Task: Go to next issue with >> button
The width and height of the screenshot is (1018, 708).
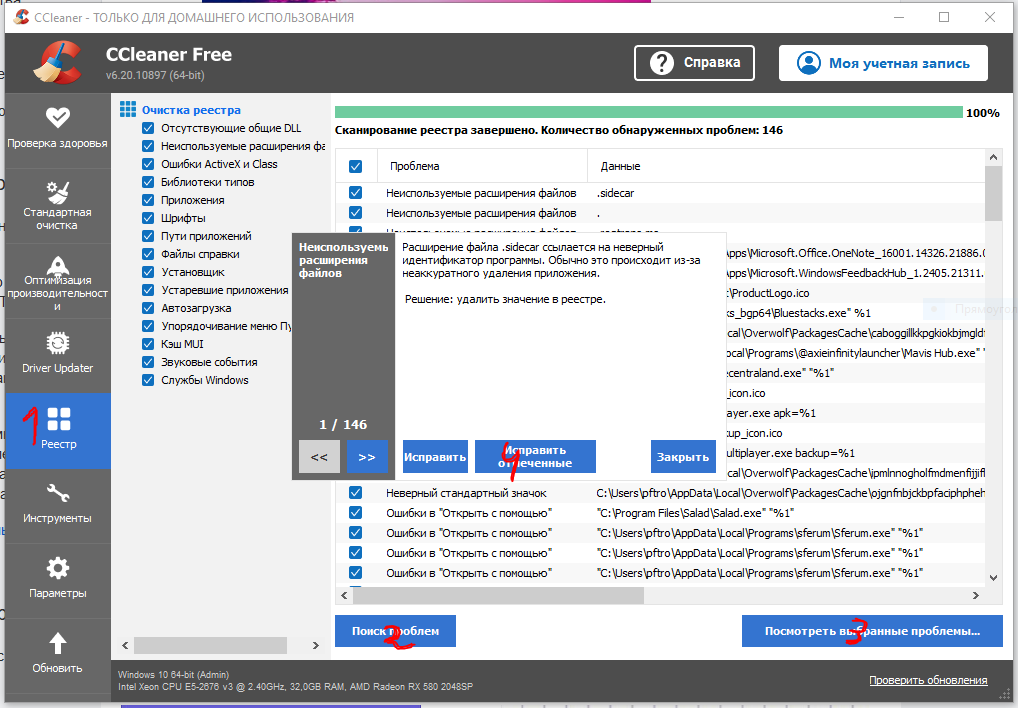Action: point(367,457)
